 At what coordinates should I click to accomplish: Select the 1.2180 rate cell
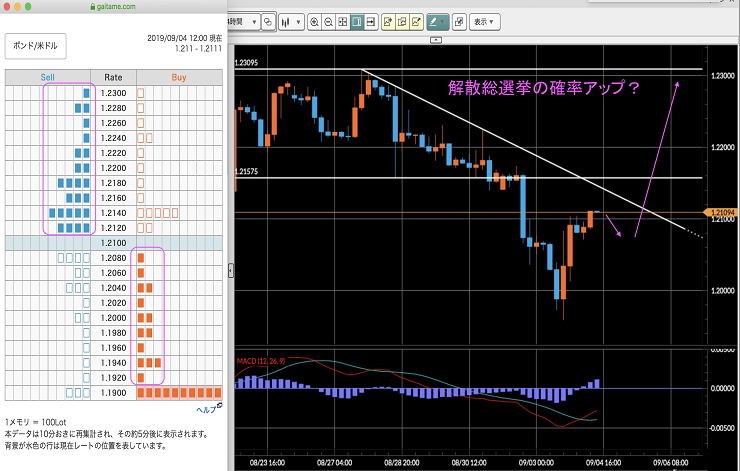point(114,183)
